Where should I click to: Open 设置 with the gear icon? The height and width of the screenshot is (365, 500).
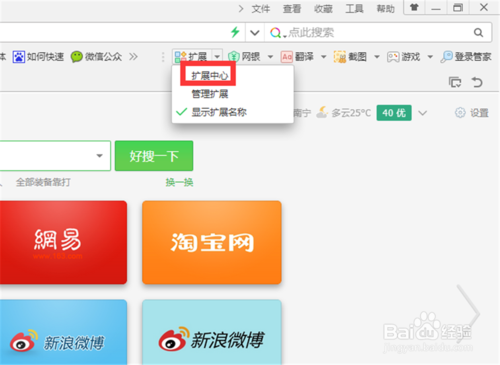(x=472, y=113)
